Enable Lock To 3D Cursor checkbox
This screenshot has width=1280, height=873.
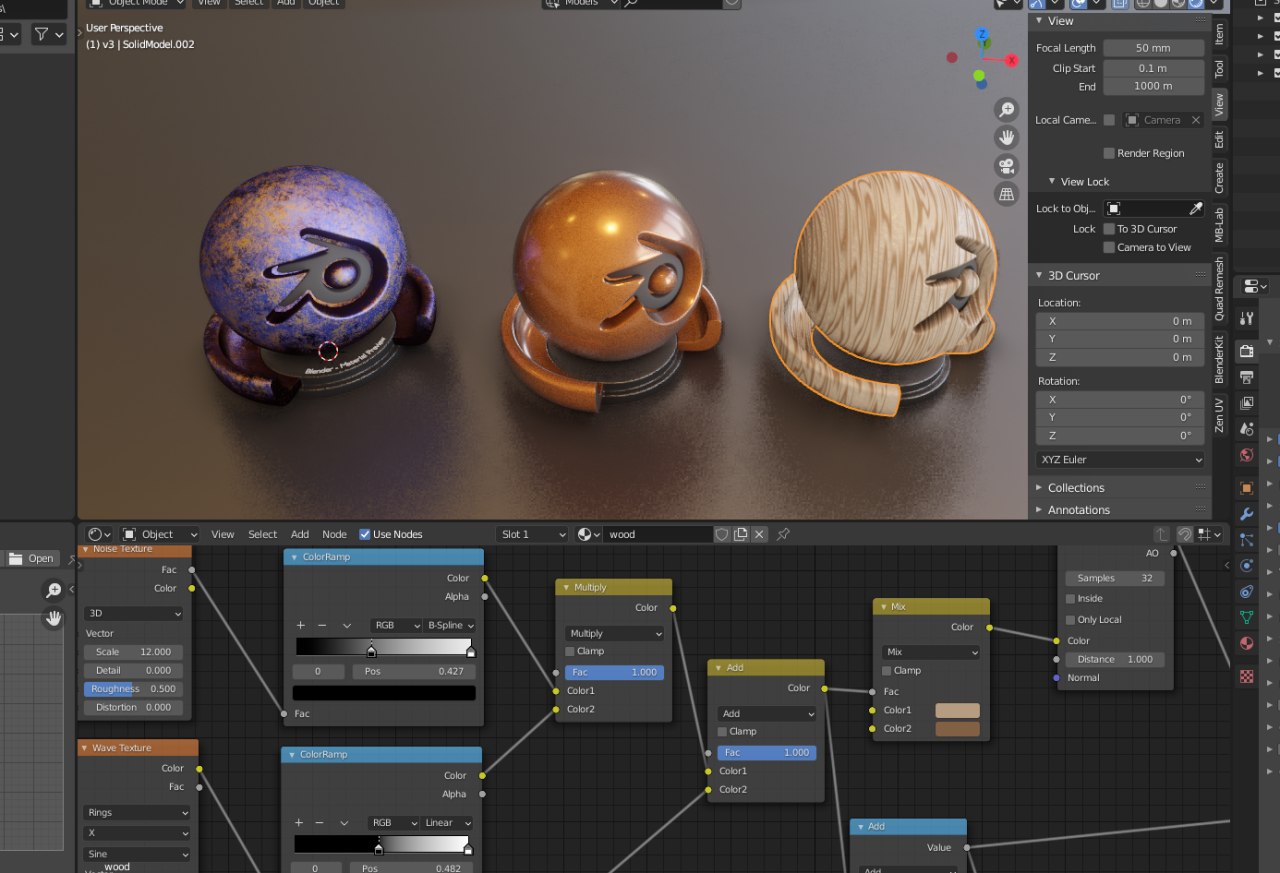click(1109, 229)
